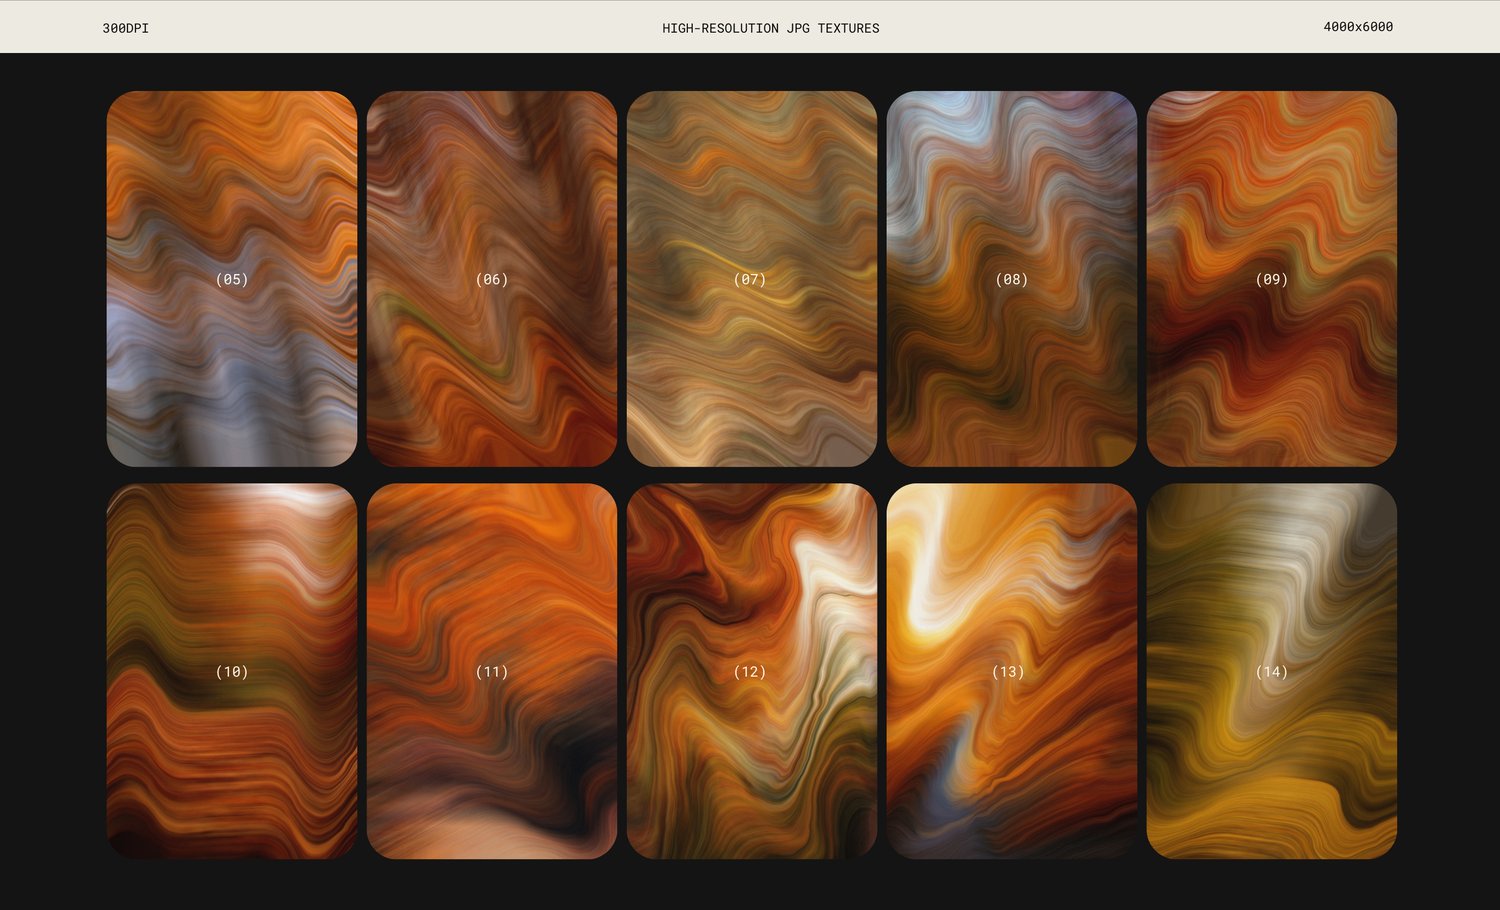Screen dimensions: 1500x910
Task: Click the 4000x6000 dimensions text
Action: (1358, 27)
